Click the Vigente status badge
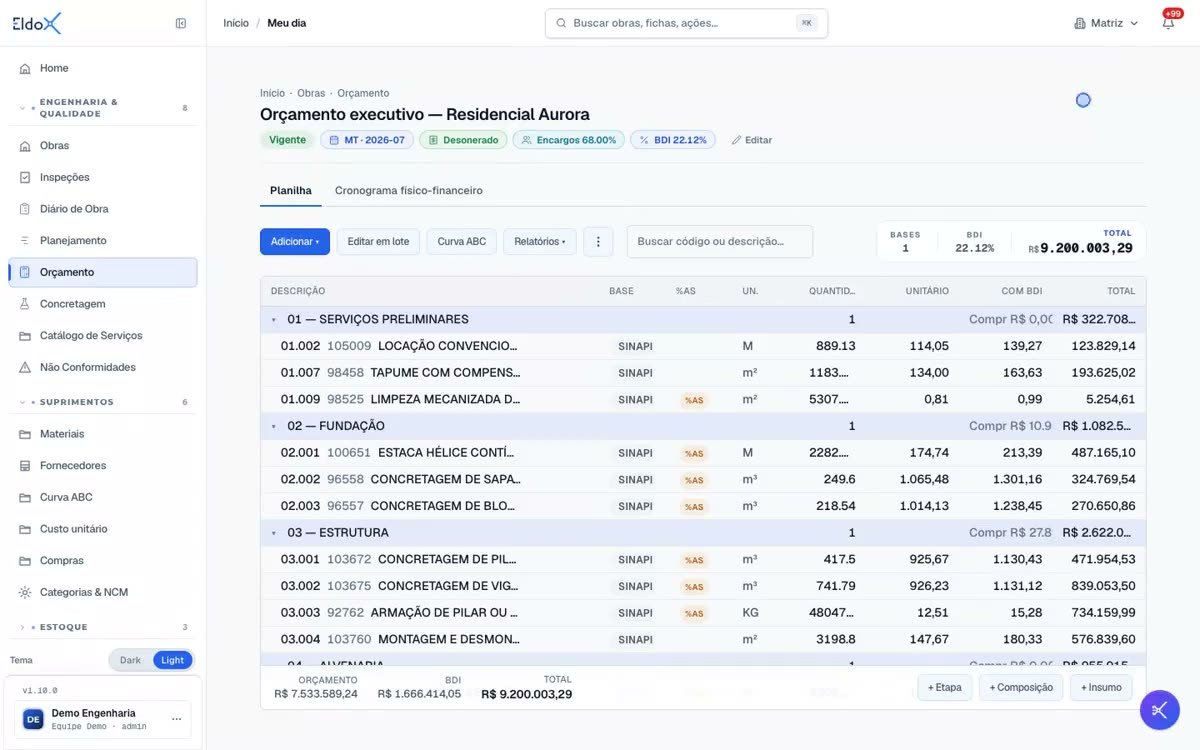1200x750 pixels. 288,140
